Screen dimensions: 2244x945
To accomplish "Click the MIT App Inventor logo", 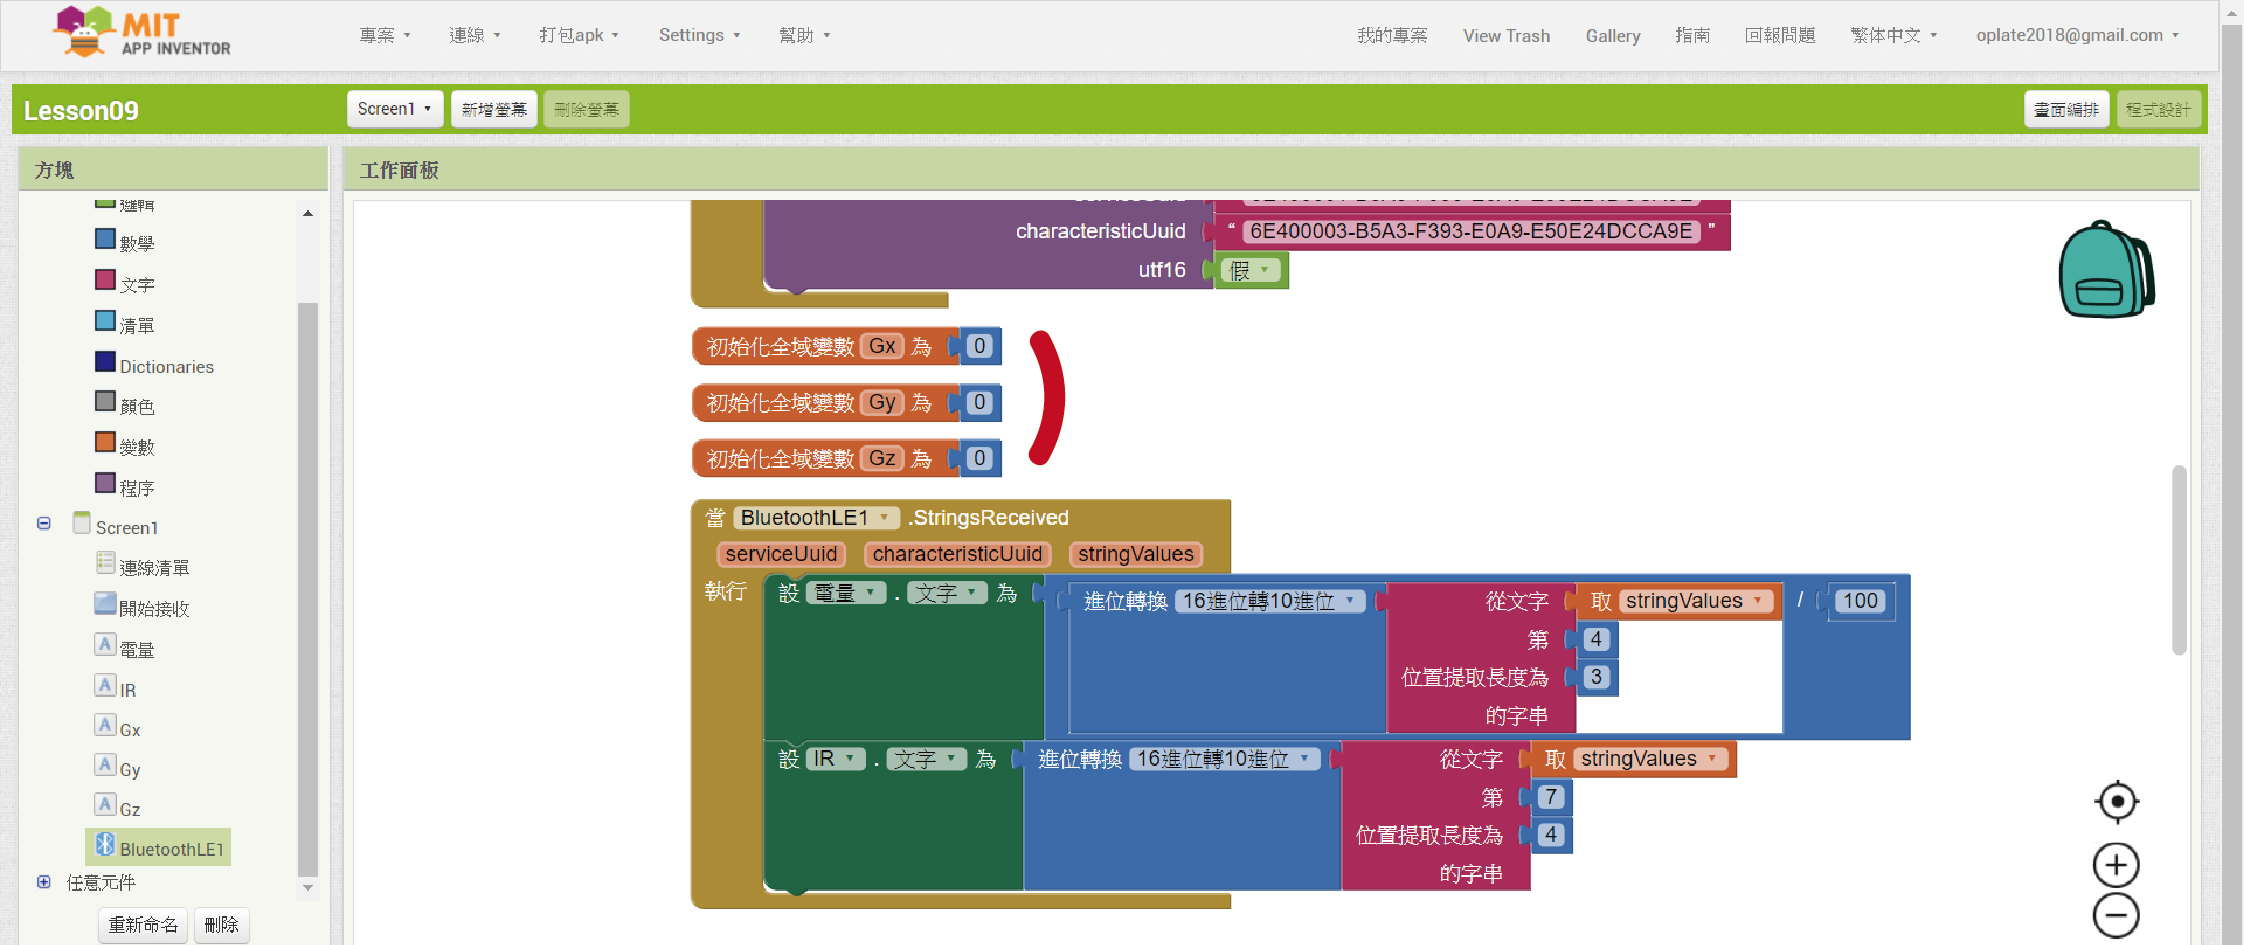I will point(142,34).
